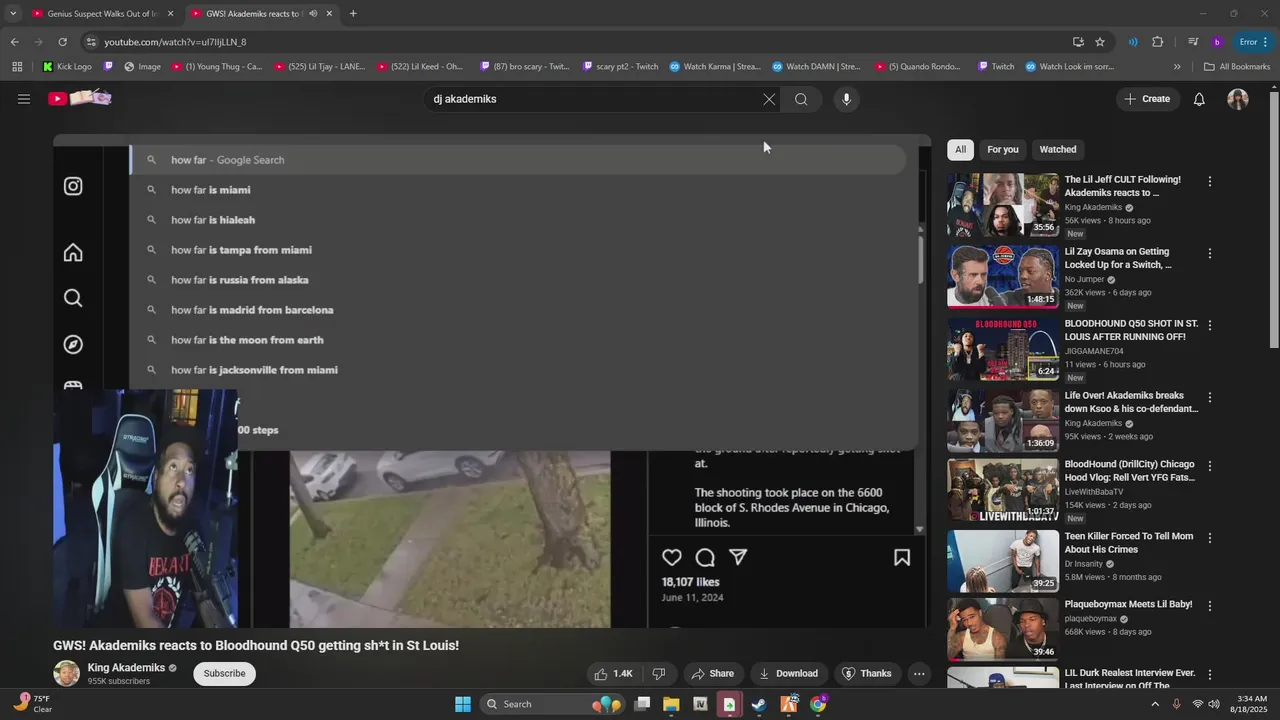This screenshot has width=1280, height=720.
Task: Open more actions ellipsis under video
Action: coord(919,674)
